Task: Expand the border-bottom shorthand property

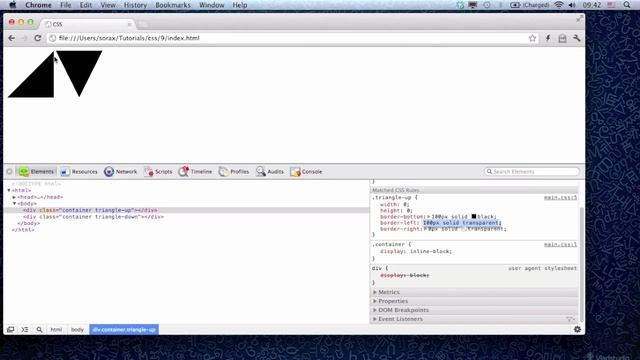Action: [429, 217]
